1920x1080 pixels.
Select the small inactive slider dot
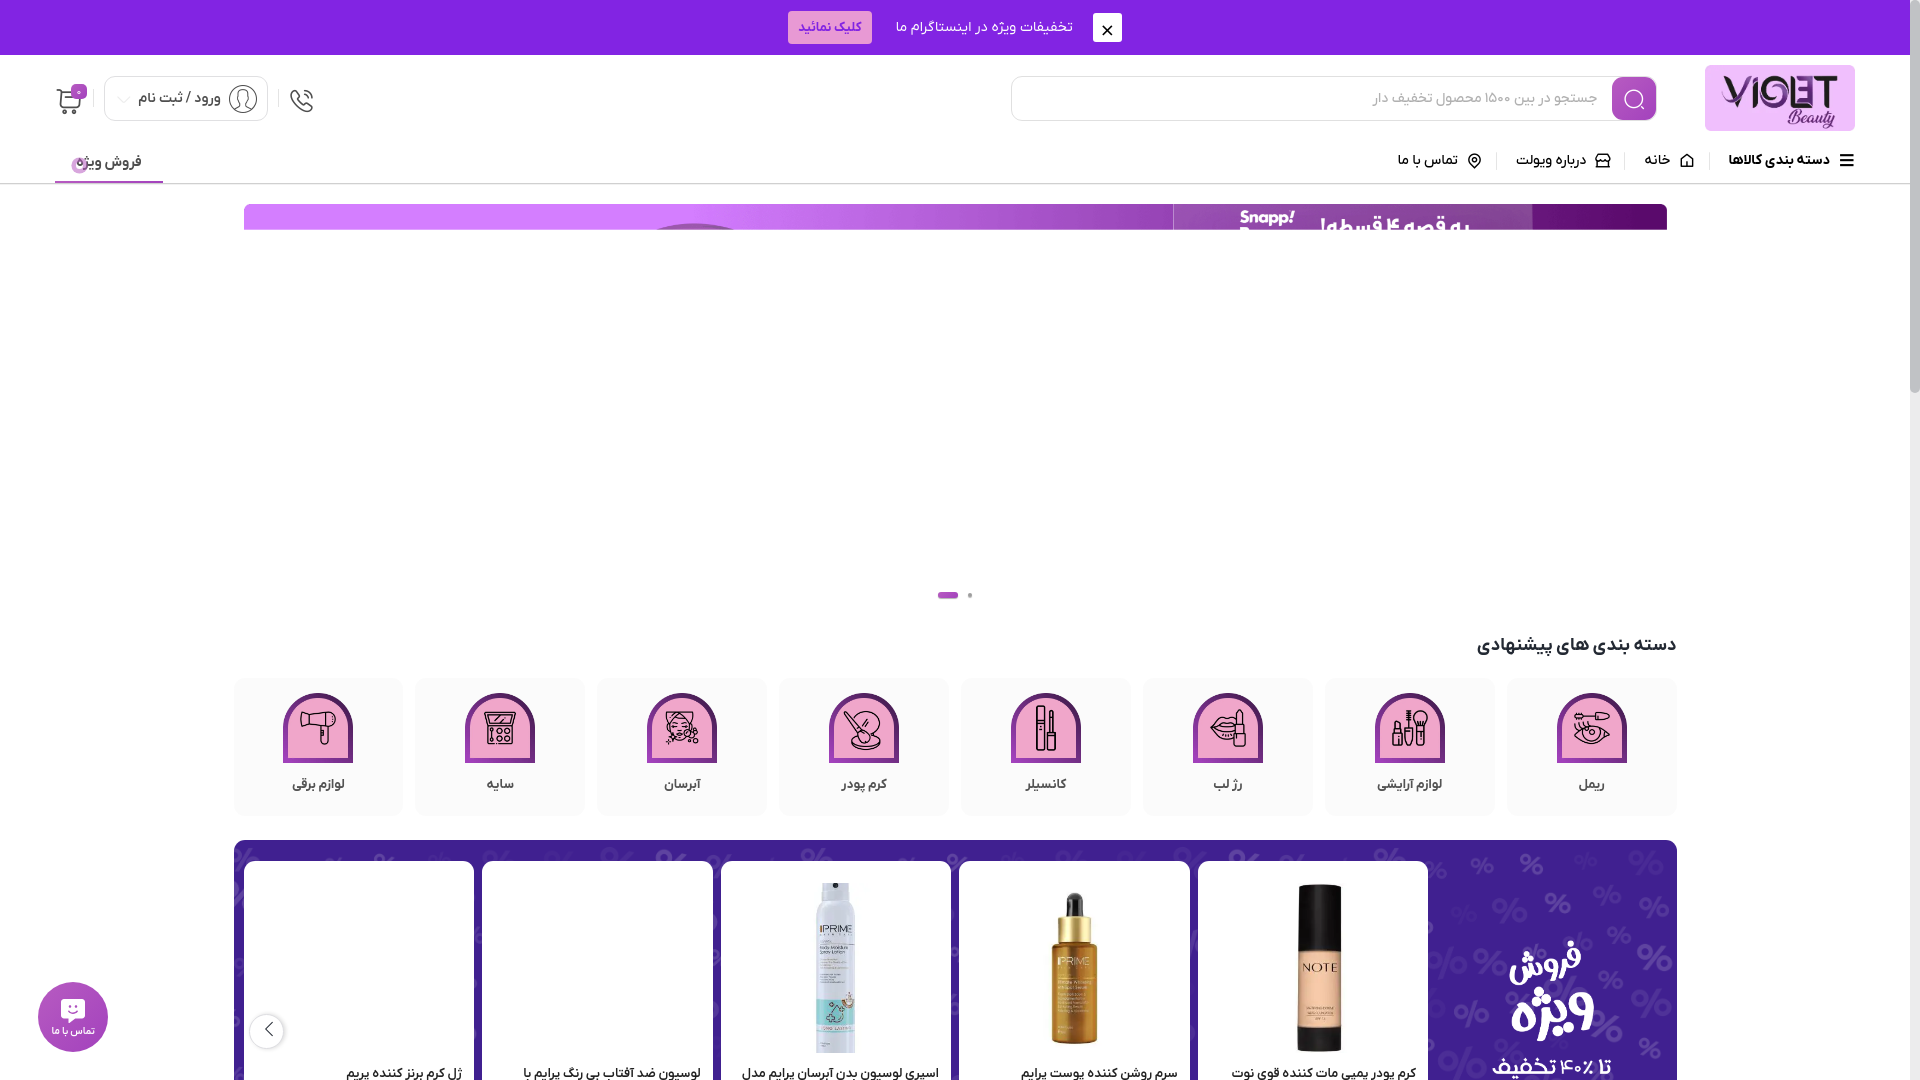click(970, 596)
